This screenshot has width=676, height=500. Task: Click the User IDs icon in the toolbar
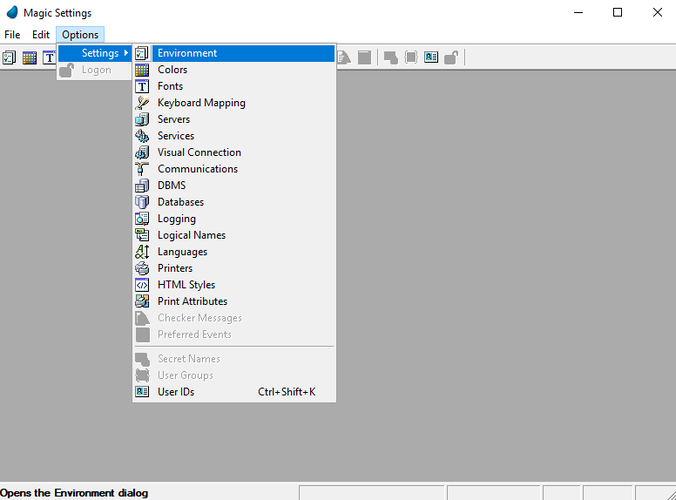[x=431, y=57]
